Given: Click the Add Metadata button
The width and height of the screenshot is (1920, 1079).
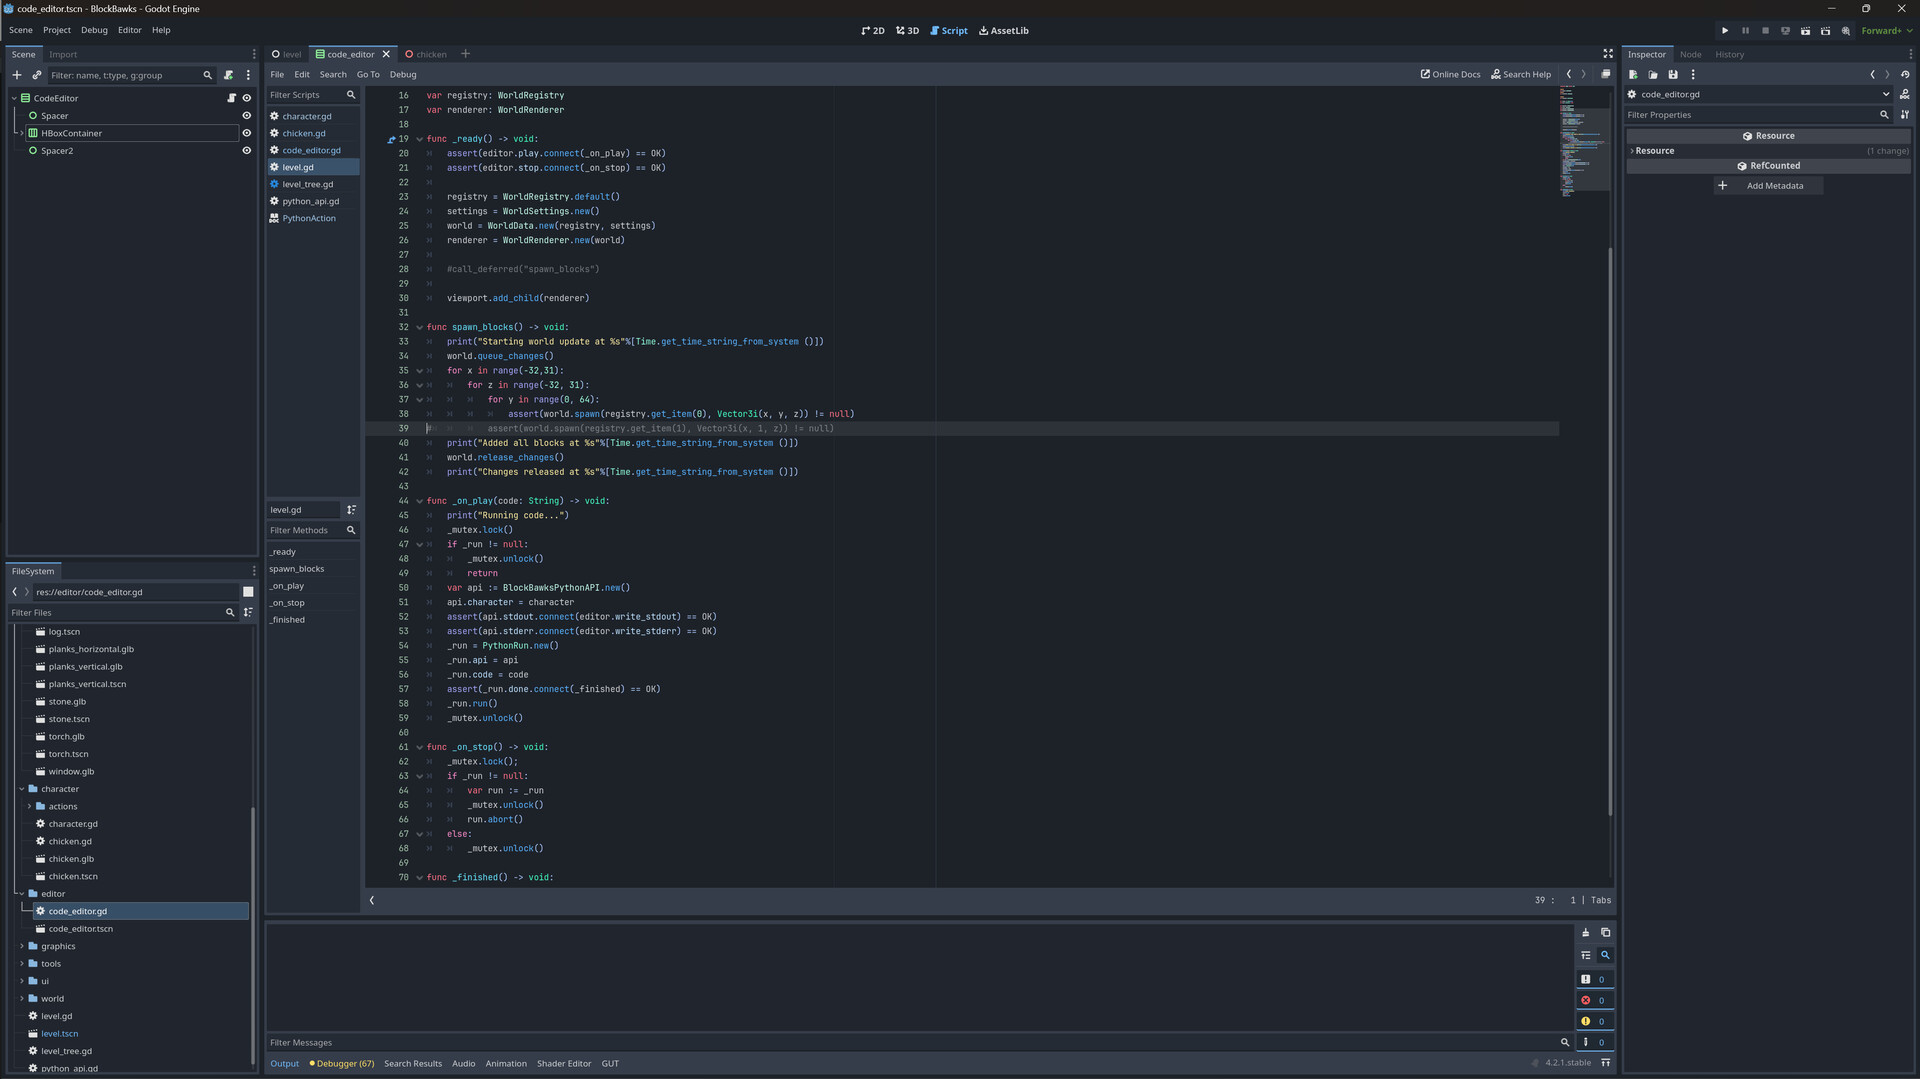Looking at the screenshot, I should click(x=1769, y=185).
